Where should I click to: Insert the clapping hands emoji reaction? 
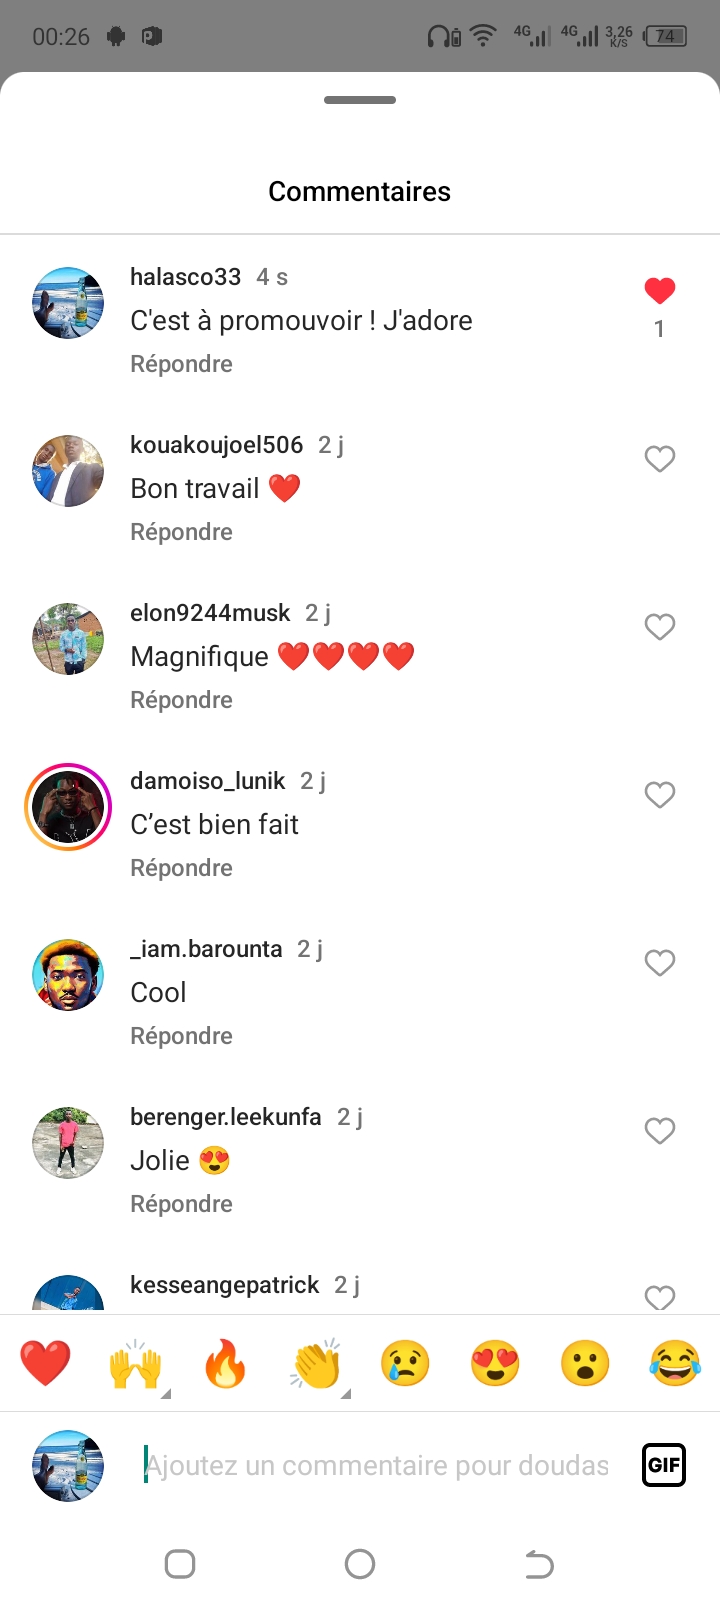[316, 1363]
